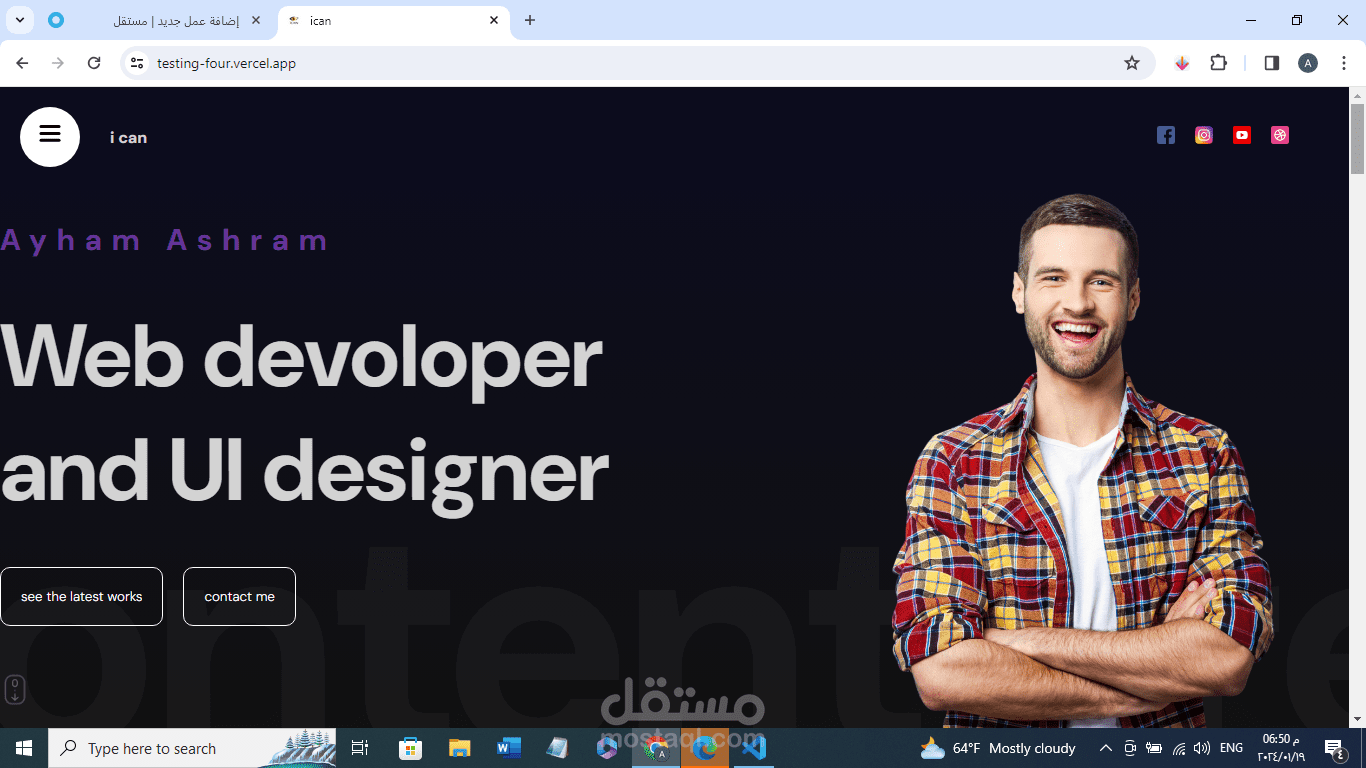Click the colorful download extension icon
This screenshot has width=1366, height=768.
[x=1182, y=63]
